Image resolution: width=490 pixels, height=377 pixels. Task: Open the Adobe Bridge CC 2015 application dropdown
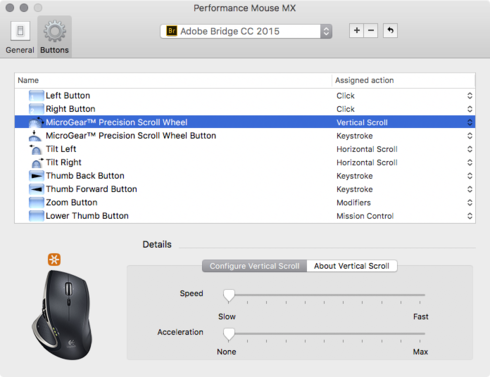pos(246,31)
